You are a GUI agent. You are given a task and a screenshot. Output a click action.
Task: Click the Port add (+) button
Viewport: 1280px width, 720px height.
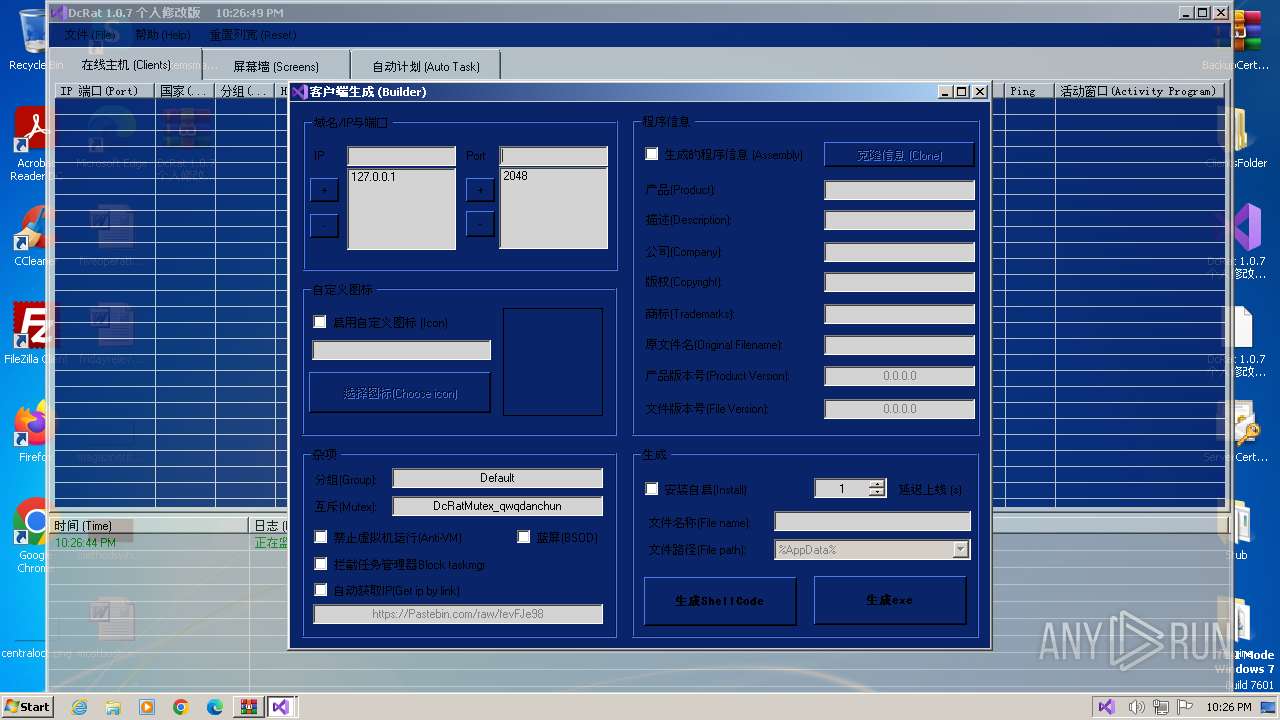480,190
